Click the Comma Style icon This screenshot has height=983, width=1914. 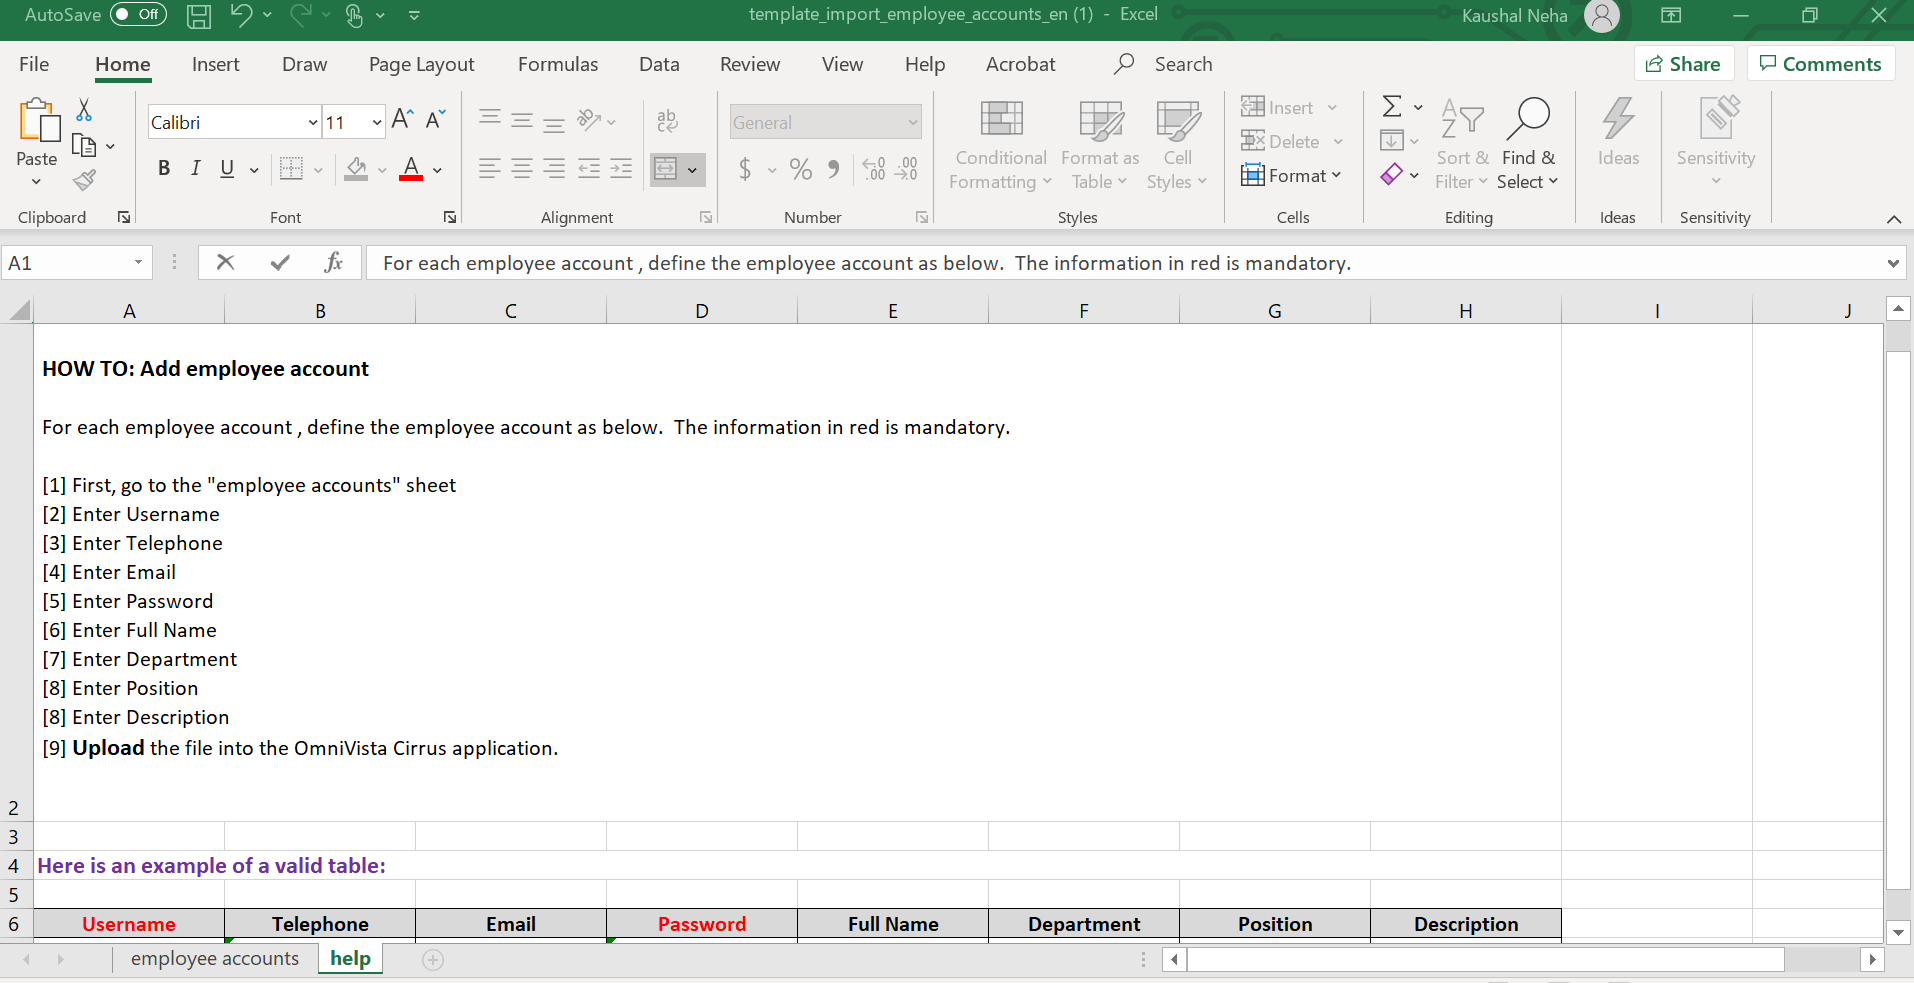pos(833,169)
